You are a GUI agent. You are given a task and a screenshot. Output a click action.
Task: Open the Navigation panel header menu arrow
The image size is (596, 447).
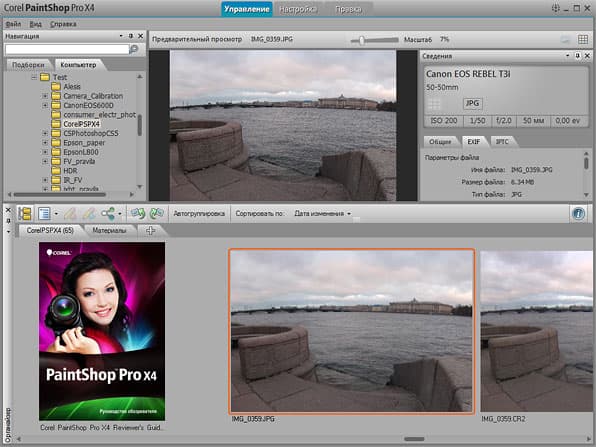coord(121,36)
